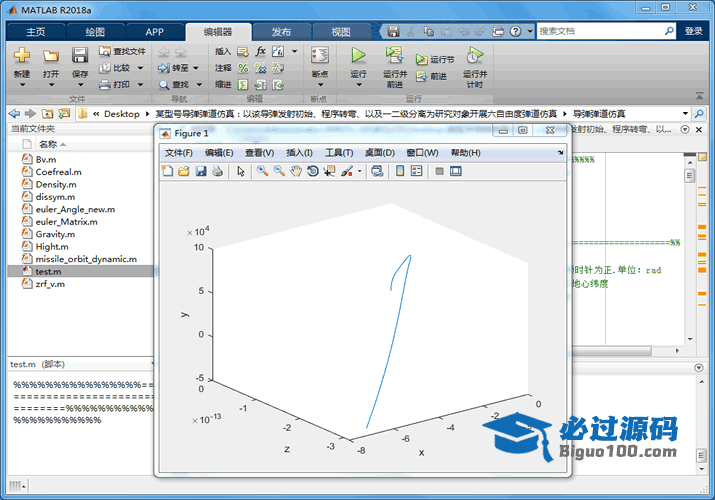Click the Advance (前进) button
This screenshot has width=715, height=500.
coord(431,76)
